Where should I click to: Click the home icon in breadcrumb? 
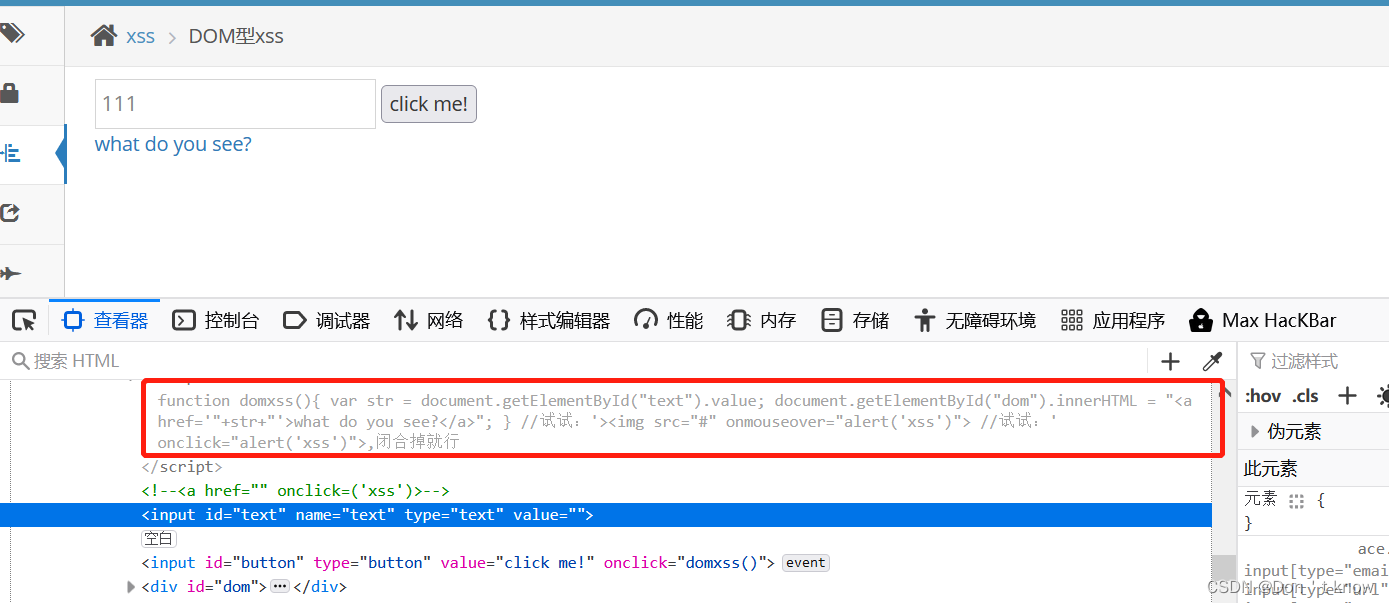(x=103, y=36)
